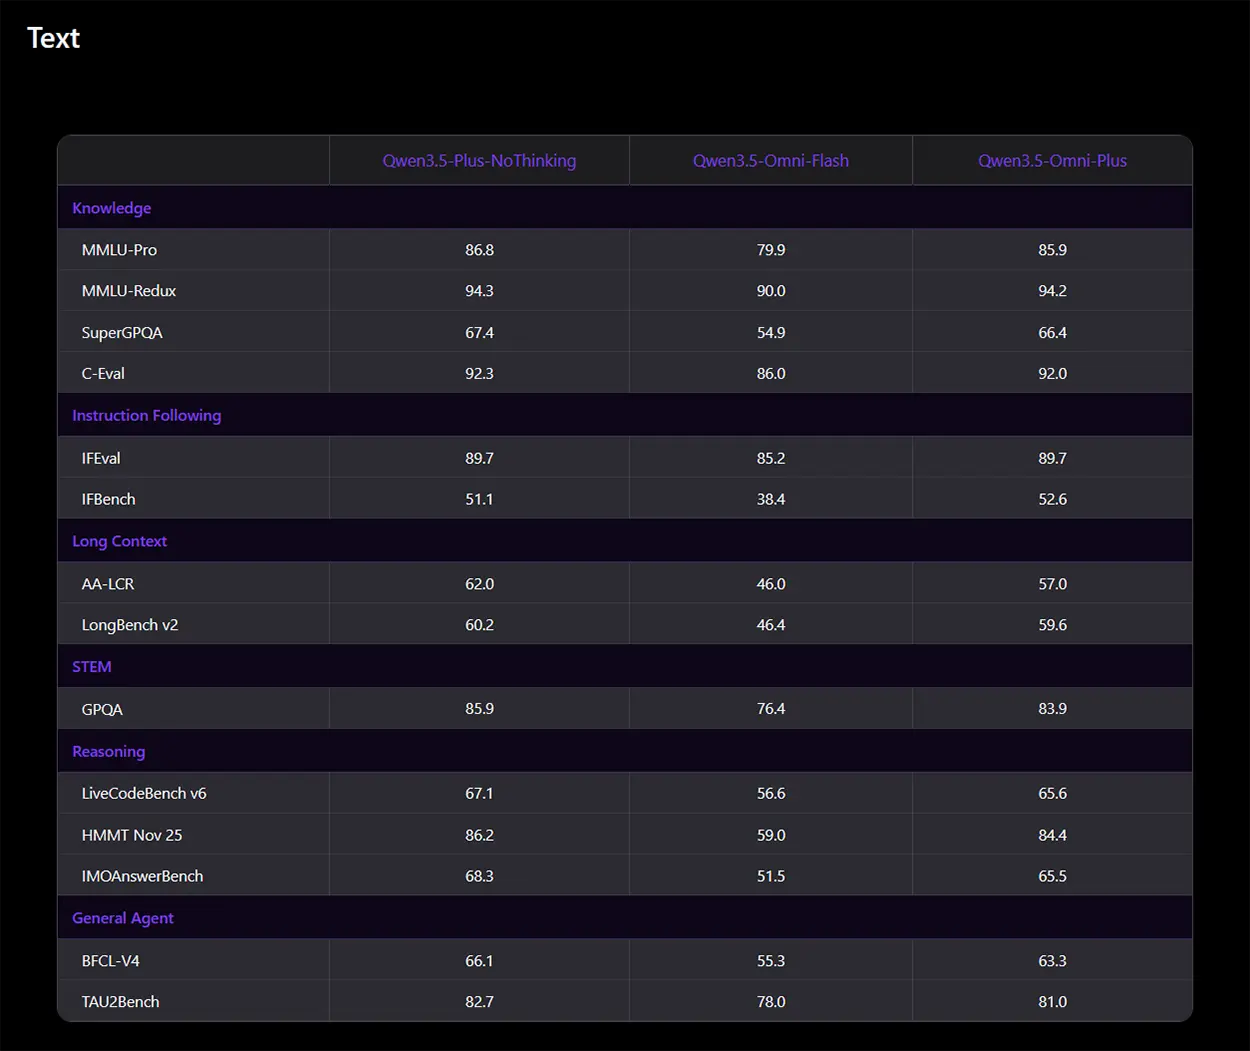This screenshot has height=1051, width=1250.
Task: Click the Qwen3.5-Omni-Plus column header
Action: click(x=1052, y=161)
